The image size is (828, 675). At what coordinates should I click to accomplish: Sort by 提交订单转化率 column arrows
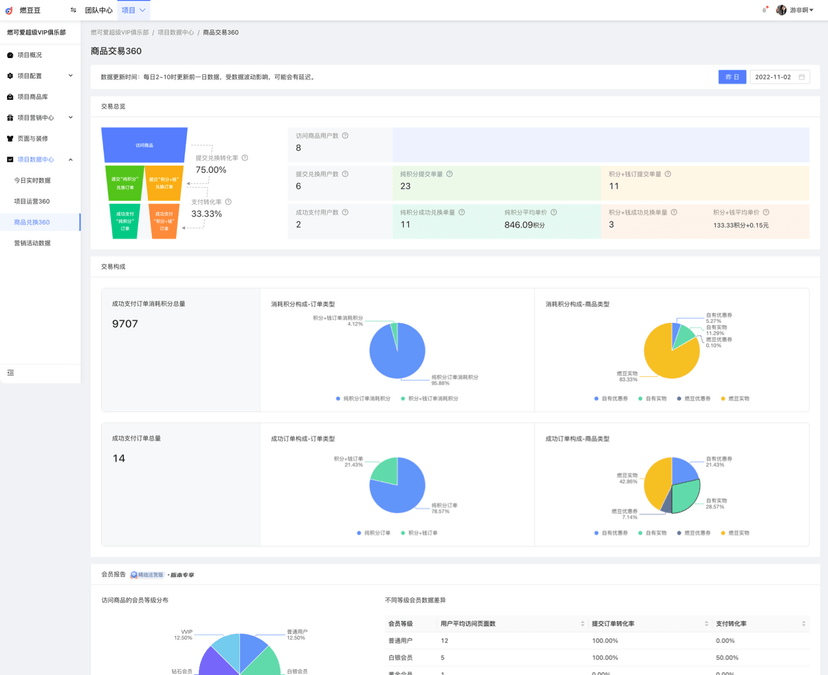tap(706, 624)
